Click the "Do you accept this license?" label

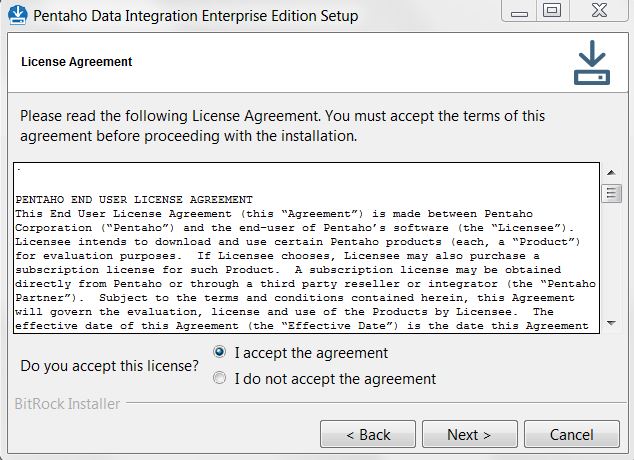click(x=110, y=366)
